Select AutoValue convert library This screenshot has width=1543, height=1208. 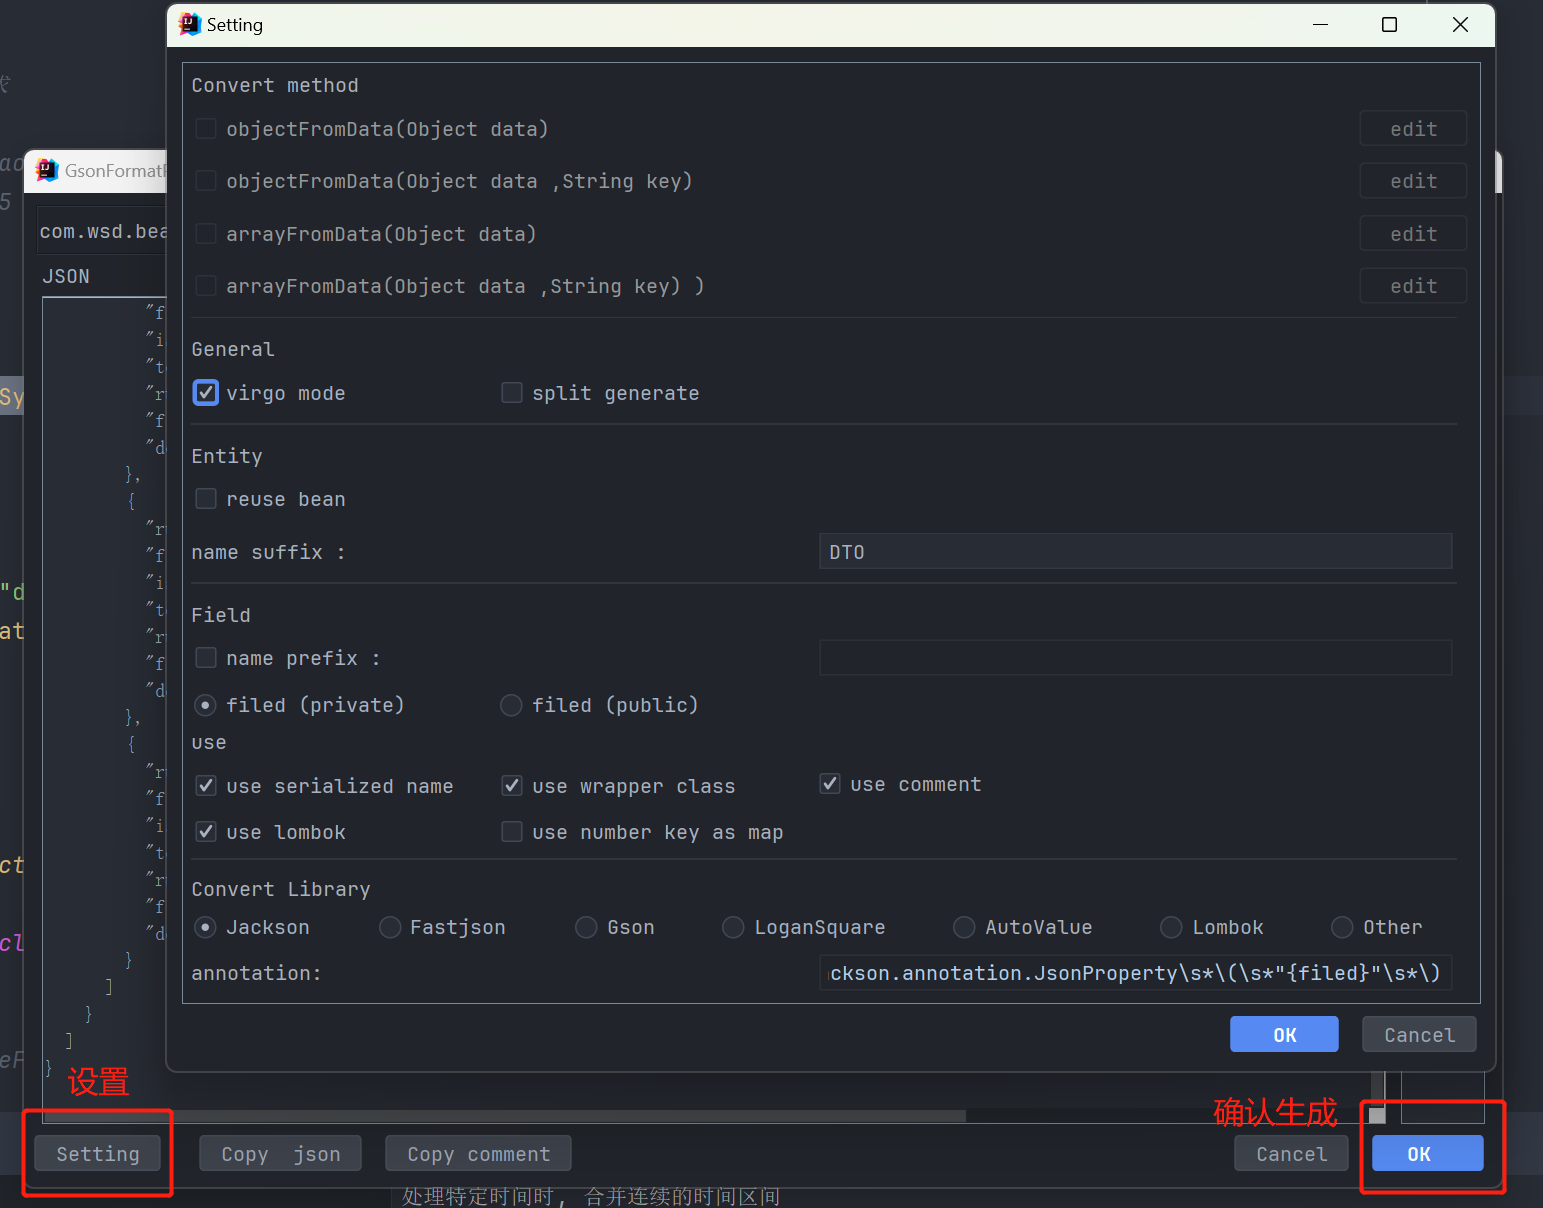[x=964, y=927]
